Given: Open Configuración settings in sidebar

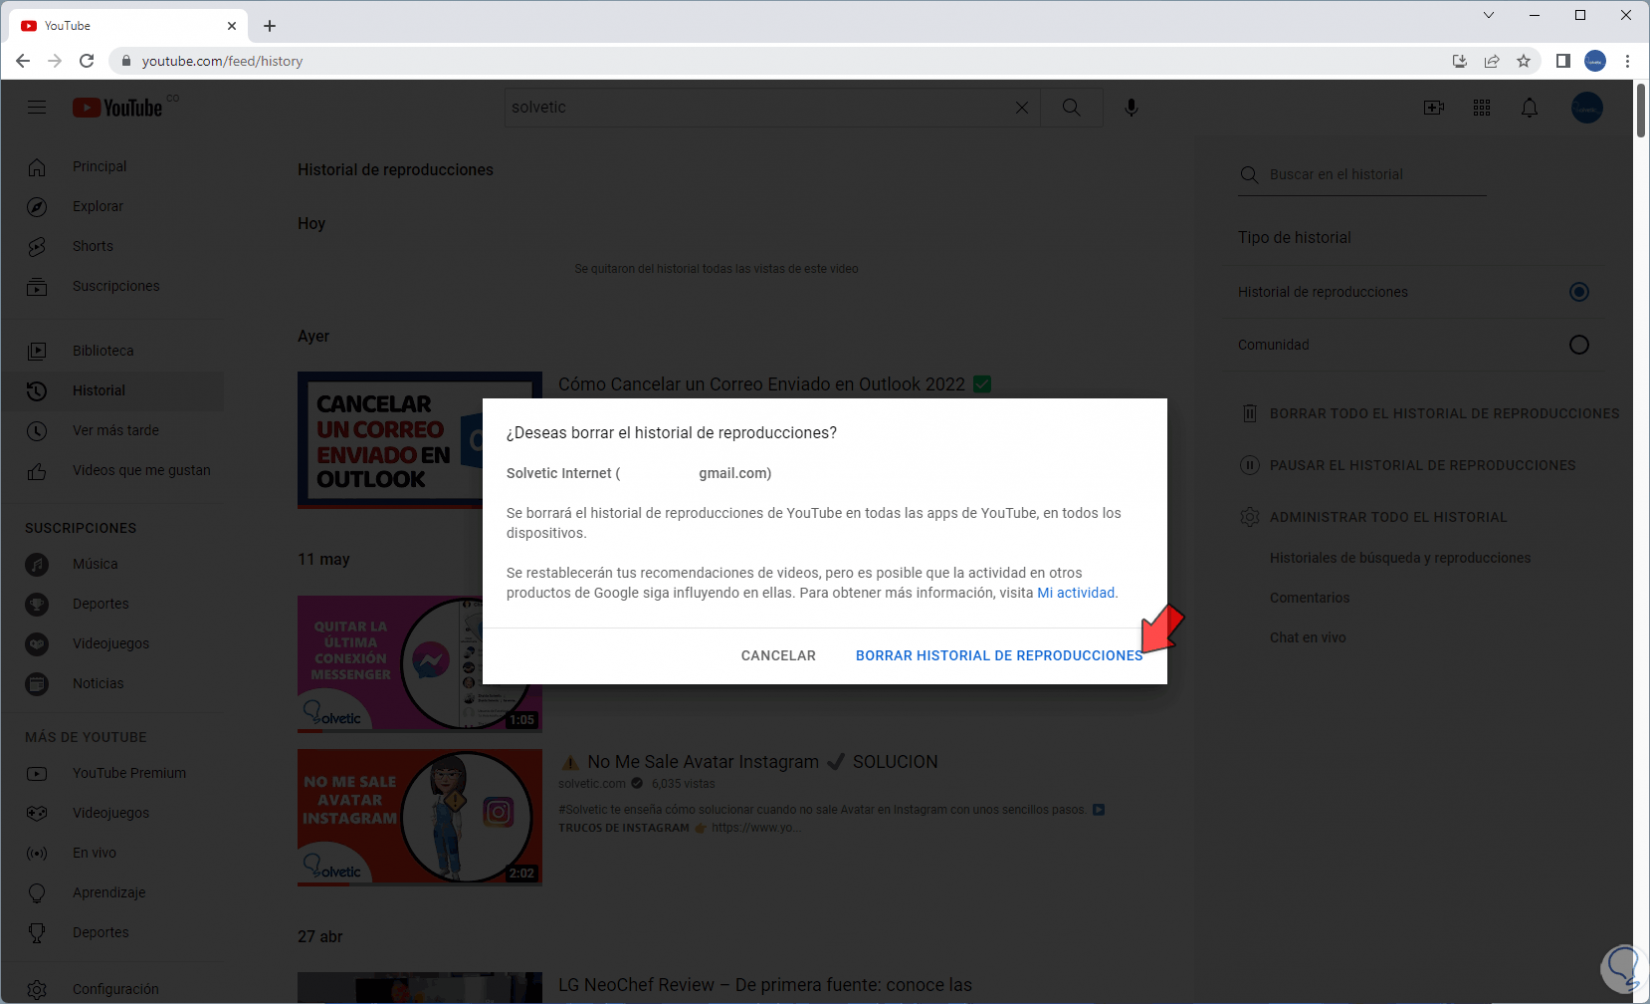Looking at the screenshot, I should 112,989.
